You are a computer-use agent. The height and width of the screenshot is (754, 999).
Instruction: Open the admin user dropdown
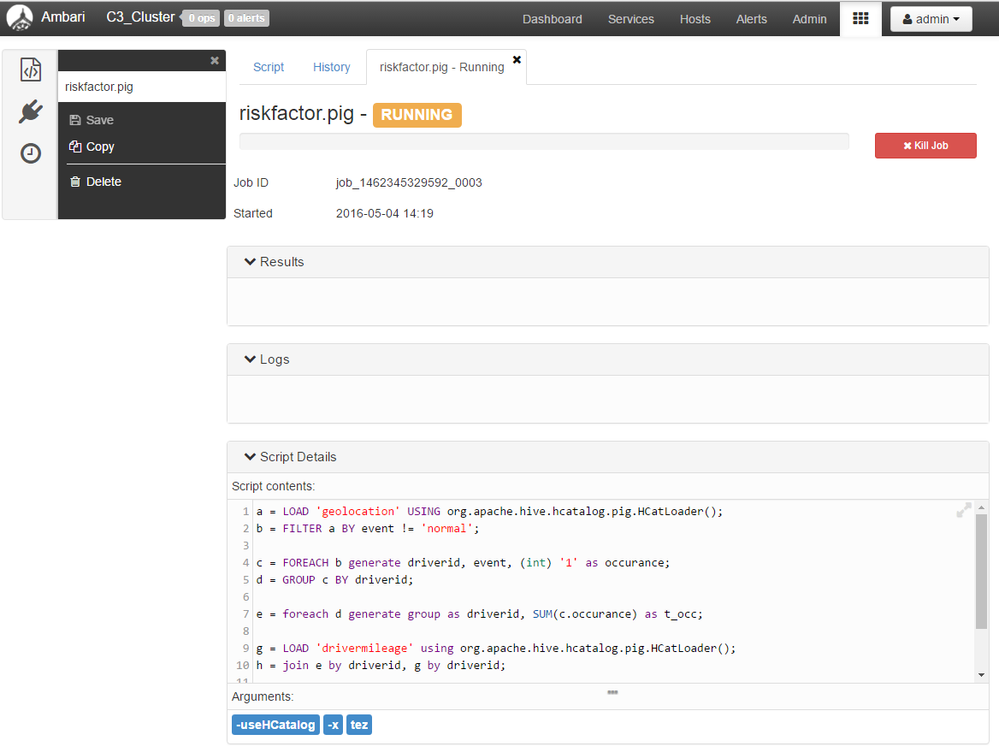click(930, 19)
